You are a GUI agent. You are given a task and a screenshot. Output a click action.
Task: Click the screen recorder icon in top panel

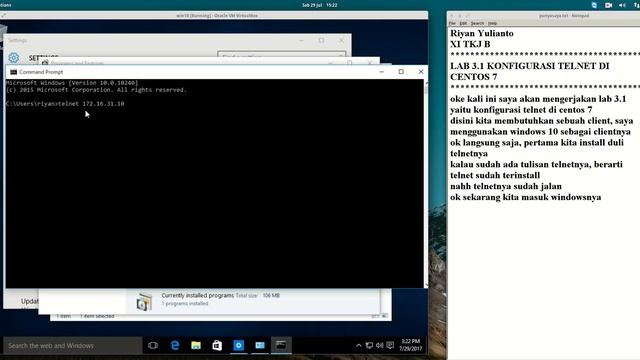click(608, 5)
